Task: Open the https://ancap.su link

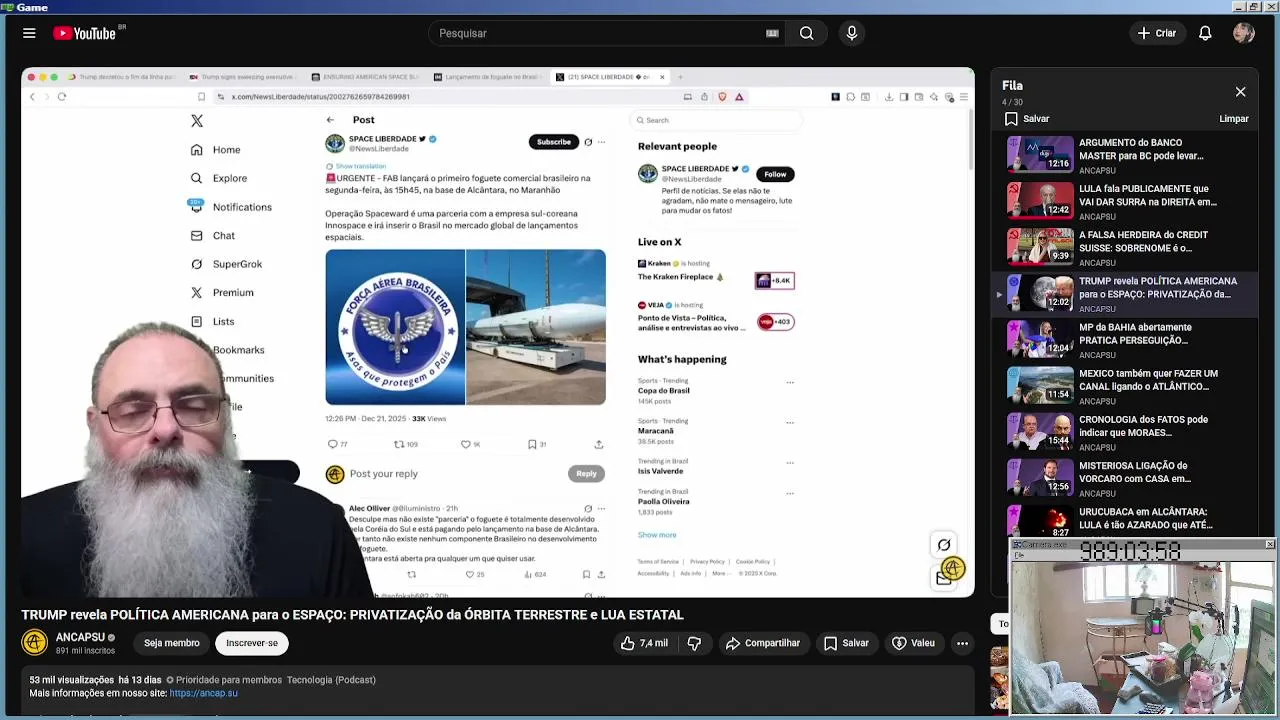Action: pos(203,693)
